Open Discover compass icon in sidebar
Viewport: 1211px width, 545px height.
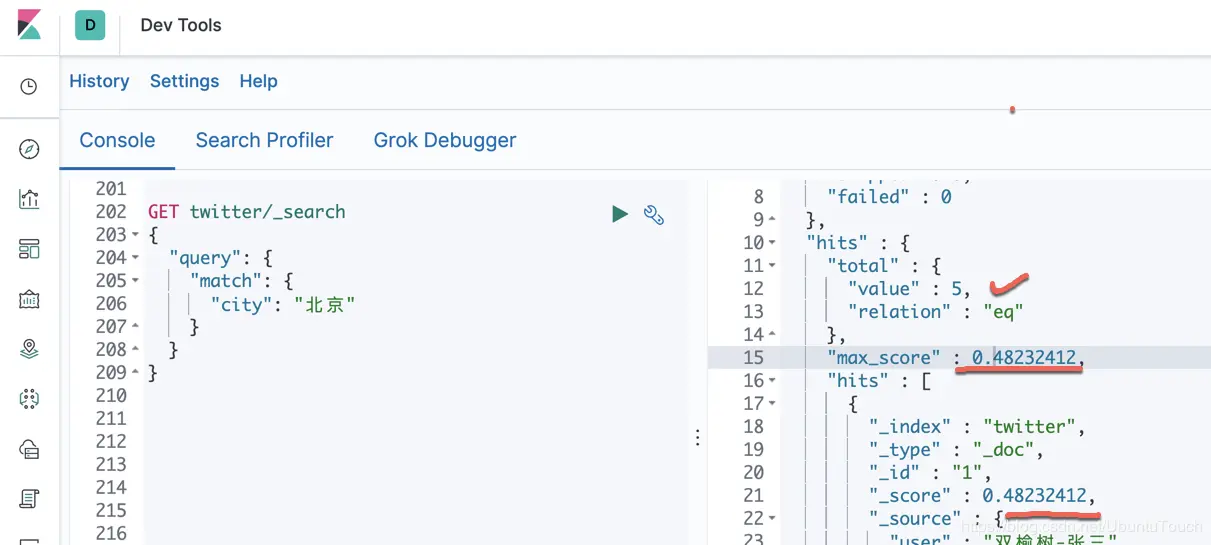point(29,149)
